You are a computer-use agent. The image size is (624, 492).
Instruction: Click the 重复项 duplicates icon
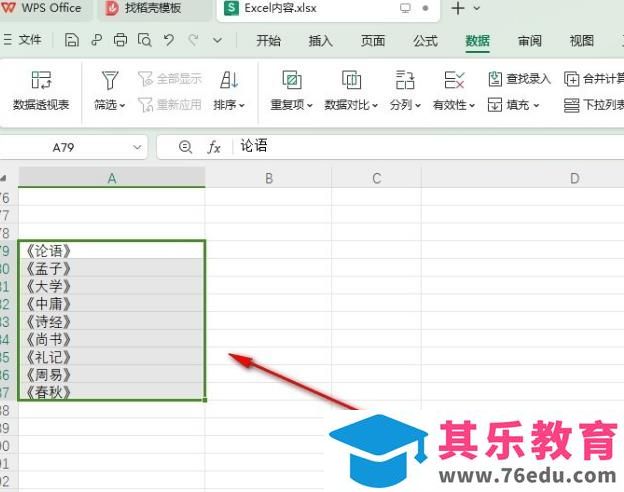click(x=292, y=80)
